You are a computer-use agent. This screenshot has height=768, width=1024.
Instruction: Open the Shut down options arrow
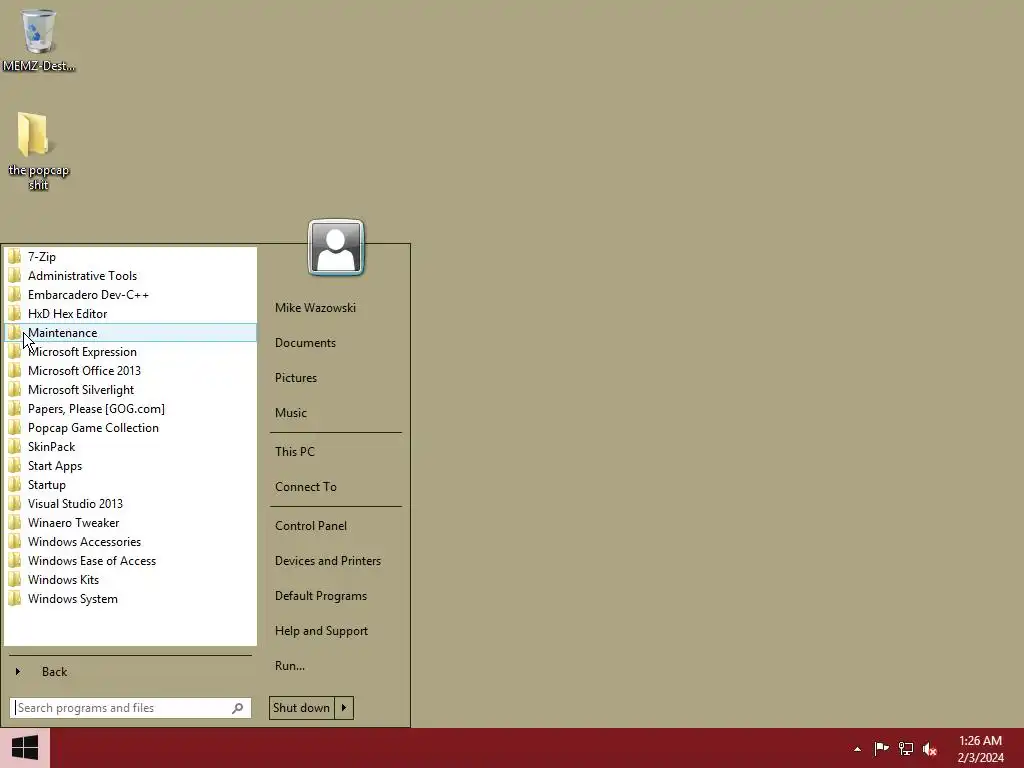[x=344, y=708]
